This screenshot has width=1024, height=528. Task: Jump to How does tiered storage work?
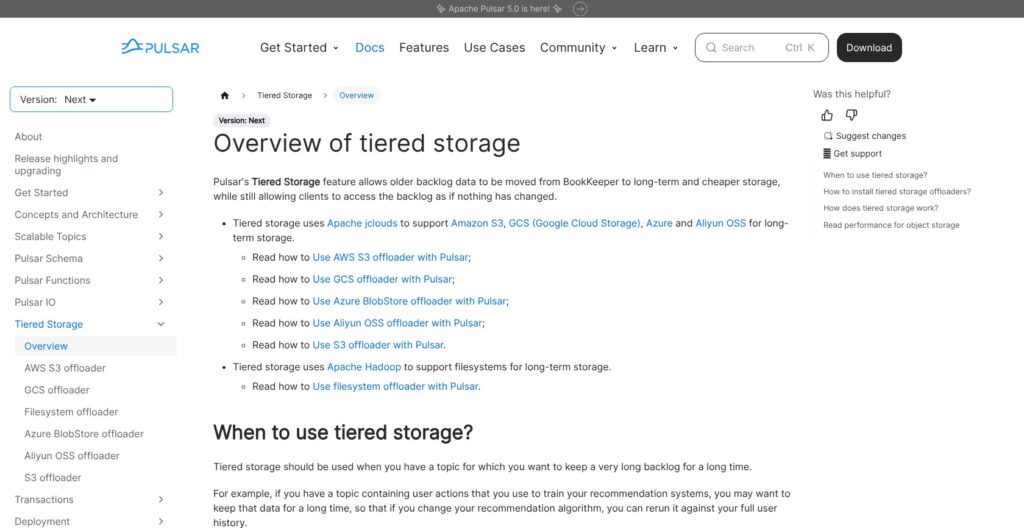pos(880,208)
